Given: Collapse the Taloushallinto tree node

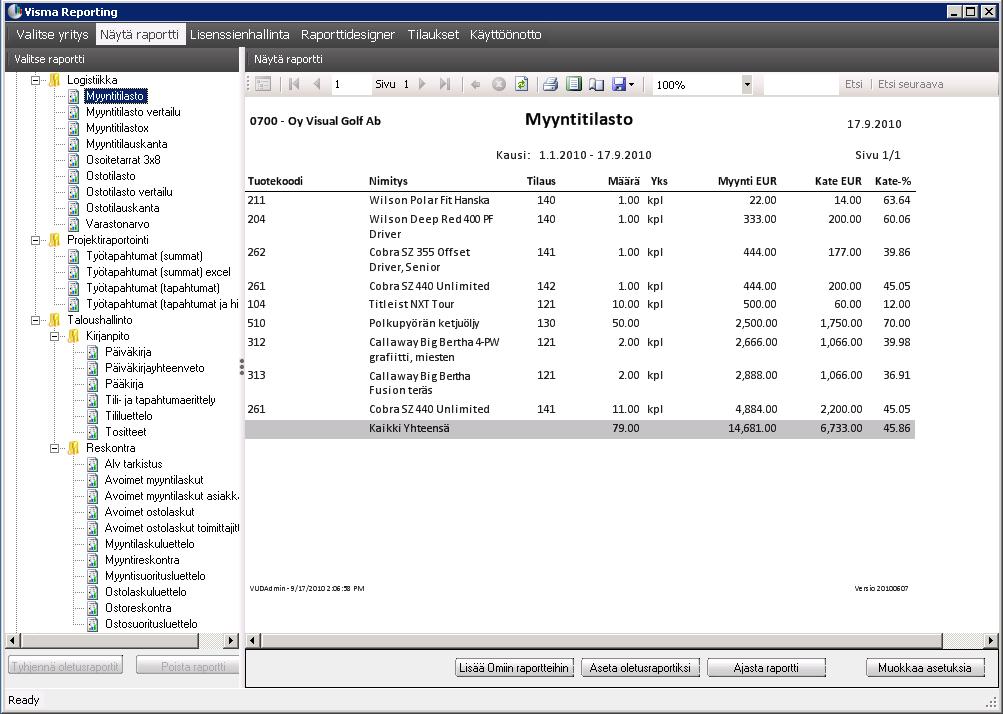Looking at the screenshot, I should click(36, 320).
